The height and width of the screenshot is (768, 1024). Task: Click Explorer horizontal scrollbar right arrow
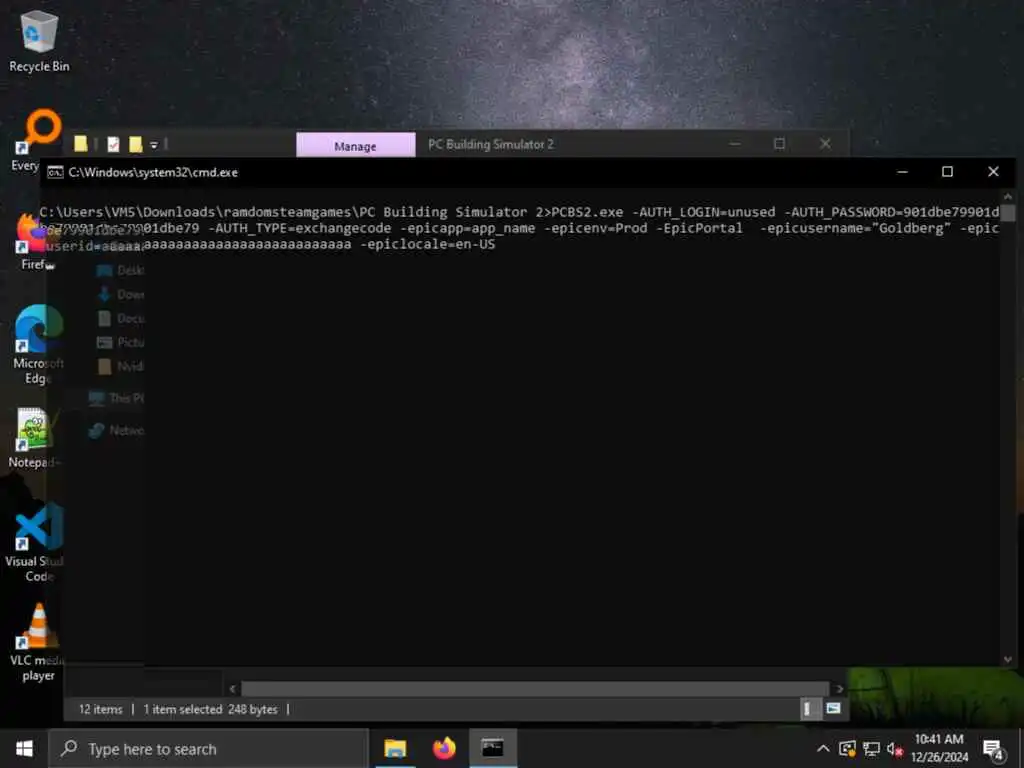(839, 688)
